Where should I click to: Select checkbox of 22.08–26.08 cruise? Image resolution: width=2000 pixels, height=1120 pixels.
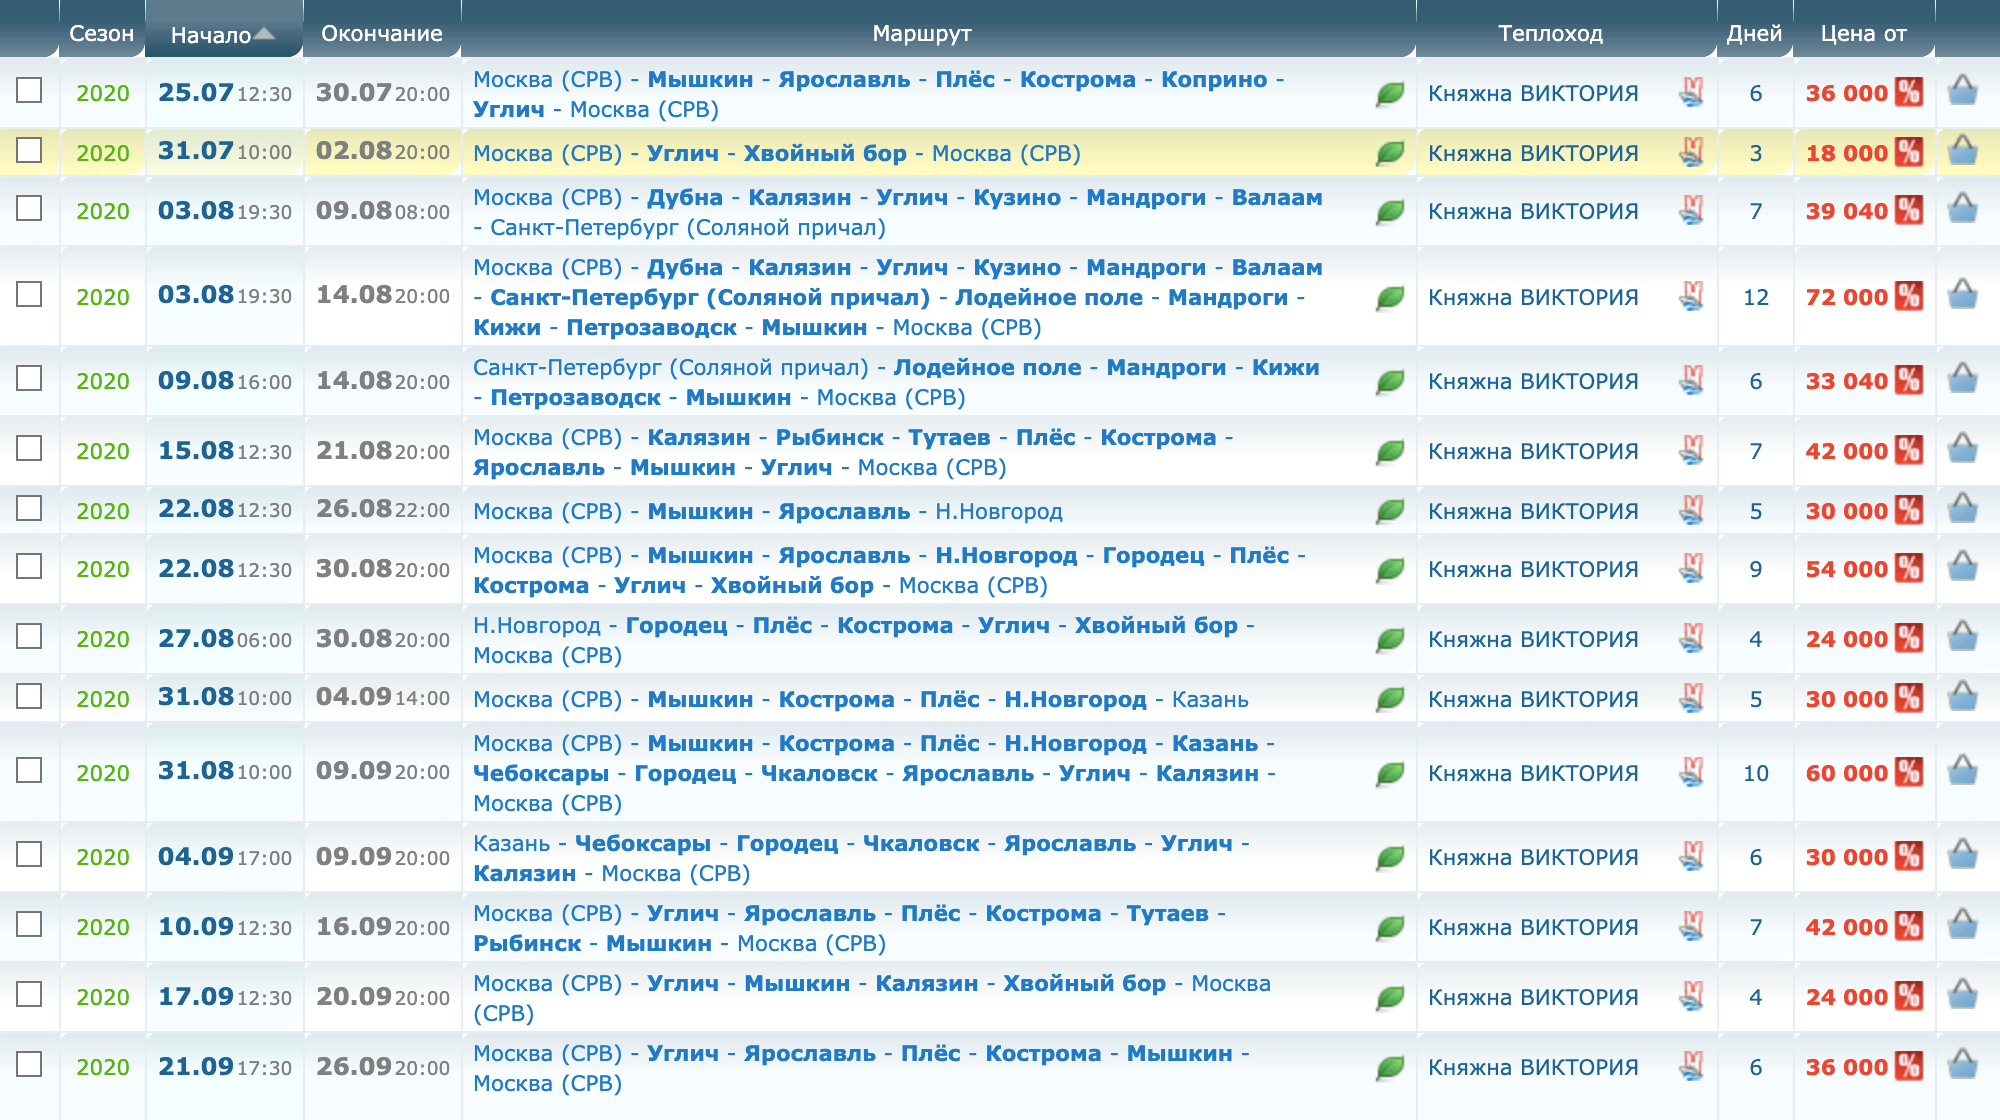coord(29,508)
